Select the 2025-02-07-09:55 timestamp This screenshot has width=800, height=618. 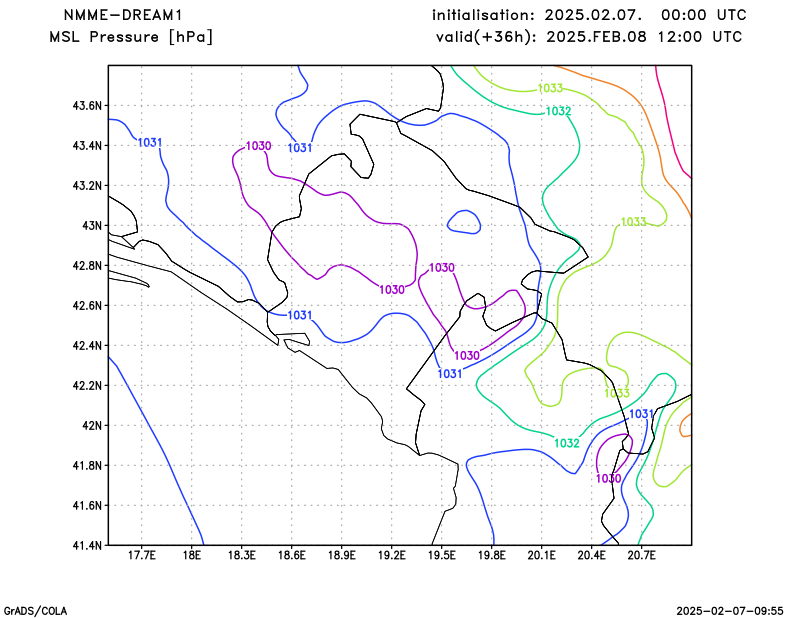(x=730, y=611)
